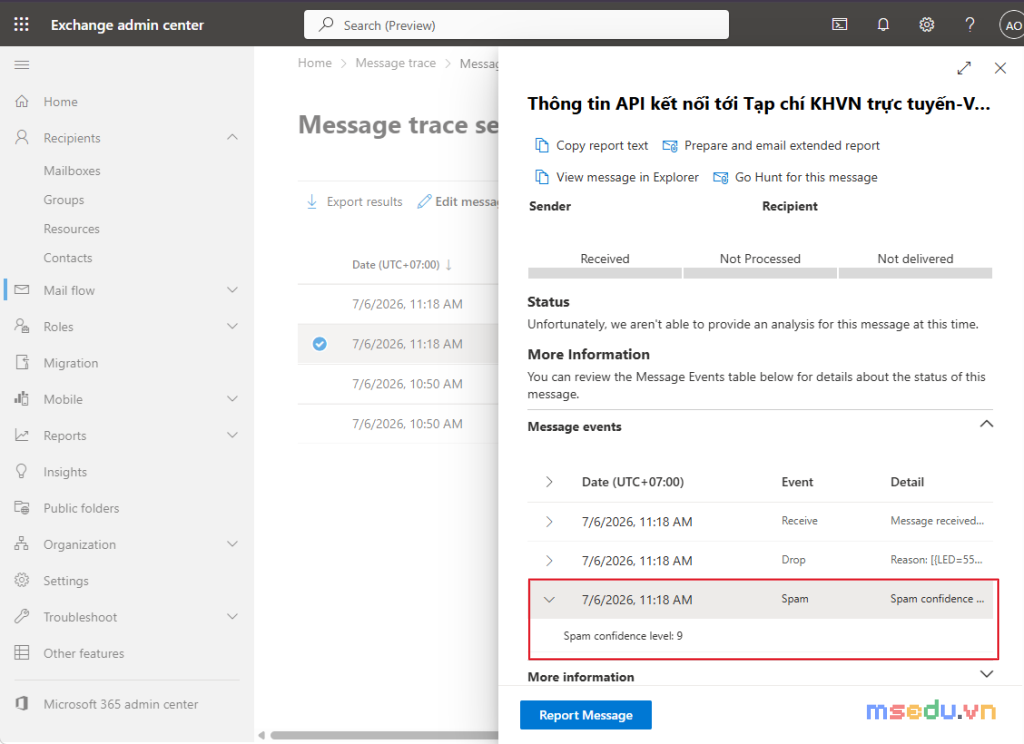The width and height of the screenshot is (1024, 744).
Task: Click the Reports chart icon
Action: click(x=22, y=435)
